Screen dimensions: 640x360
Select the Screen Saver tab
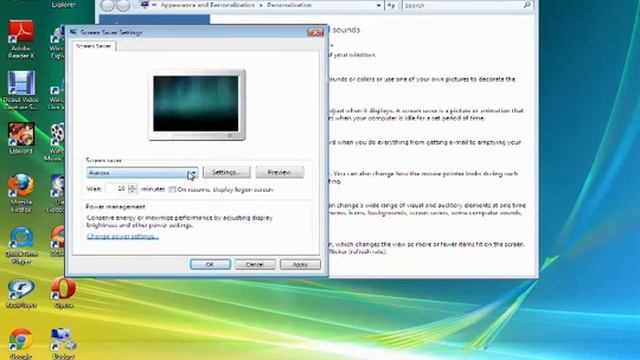93,46
